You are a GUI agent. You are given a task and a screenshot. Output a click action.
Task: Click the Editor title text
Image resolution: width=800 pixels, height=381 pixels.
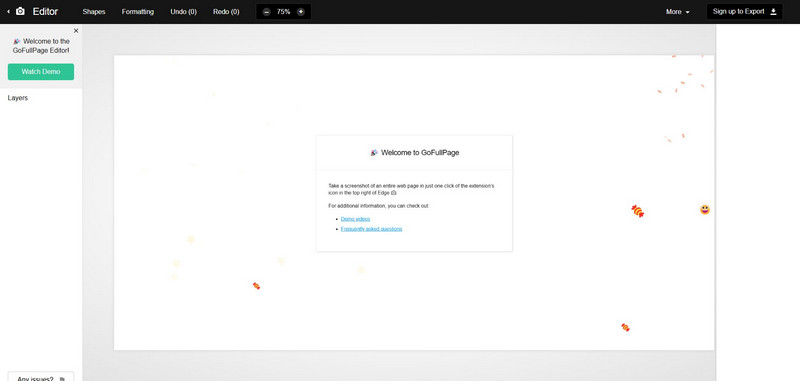(45, 11)
